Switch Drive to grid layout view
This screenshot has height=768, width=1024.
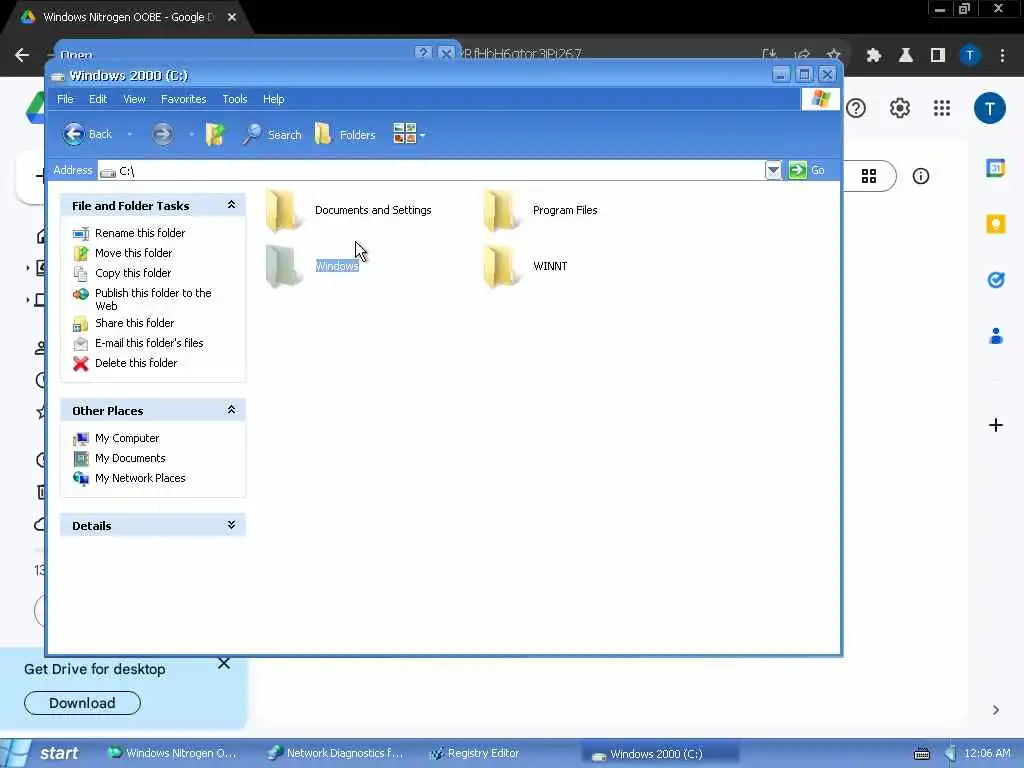click(x=869, y=176)
